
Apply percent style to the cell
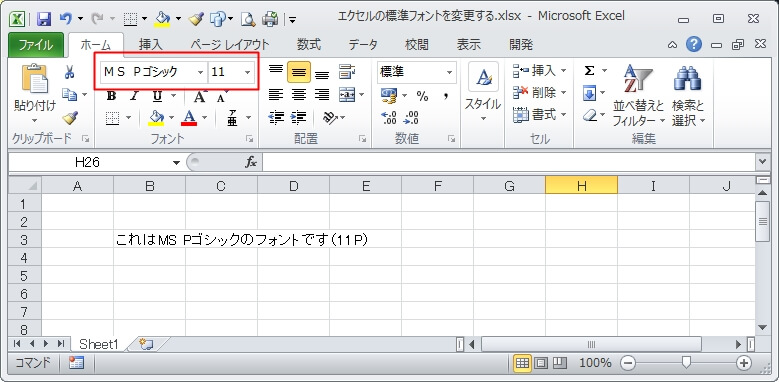[x=422, y=95]
